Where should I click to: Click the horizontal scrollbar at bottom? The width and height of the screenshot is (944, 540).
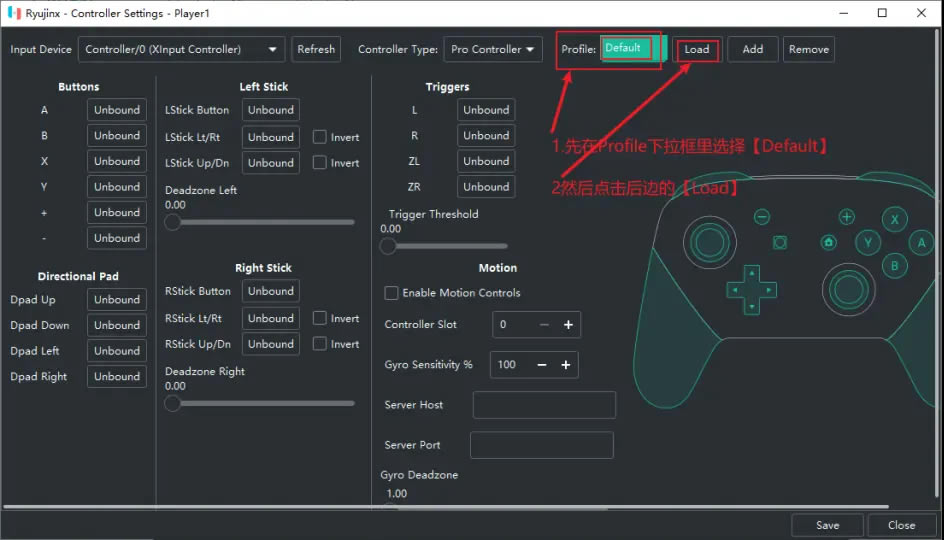click(446, 507)
